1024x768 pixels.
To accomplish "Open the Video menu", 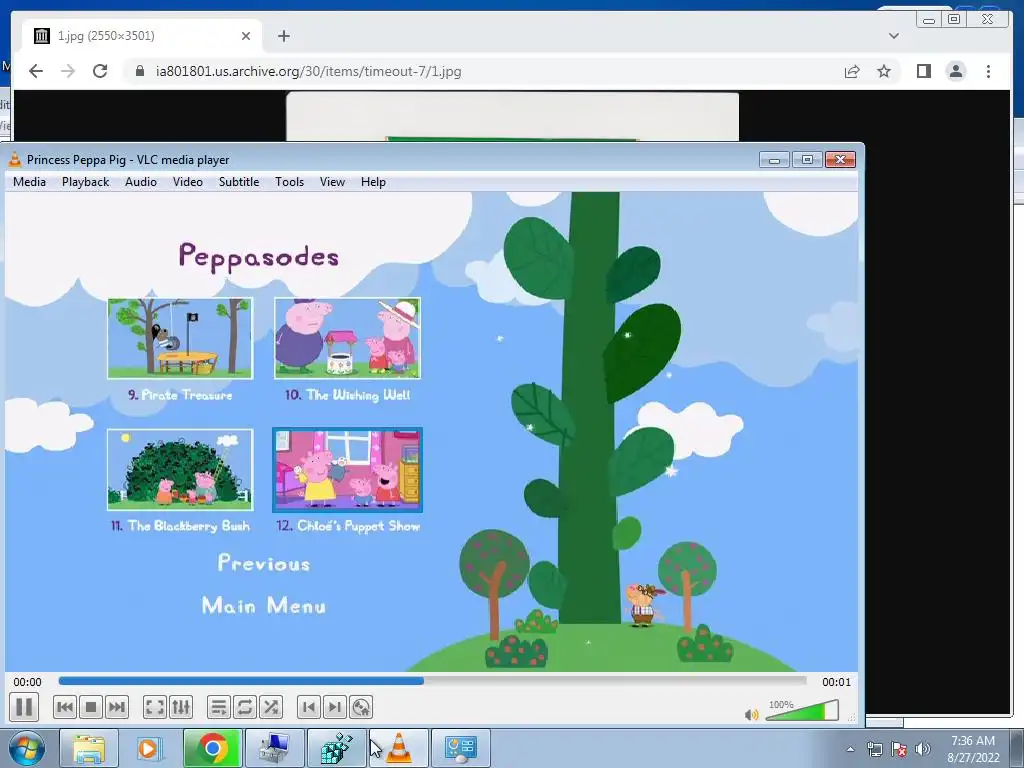I will [x=188, y=182].
